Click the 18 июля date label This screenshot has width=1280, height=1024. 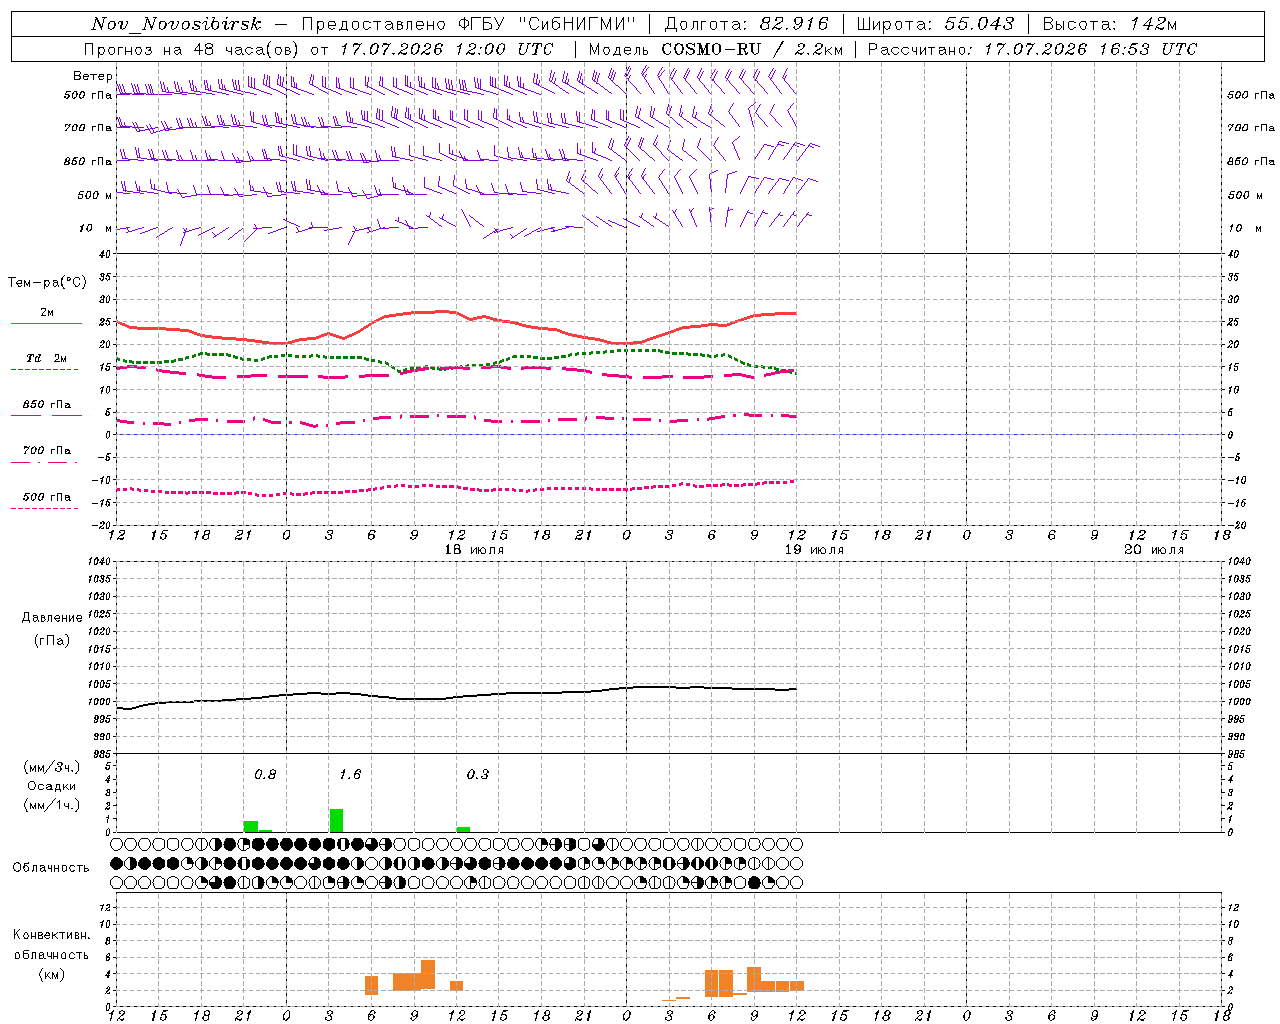click(474, 550)
